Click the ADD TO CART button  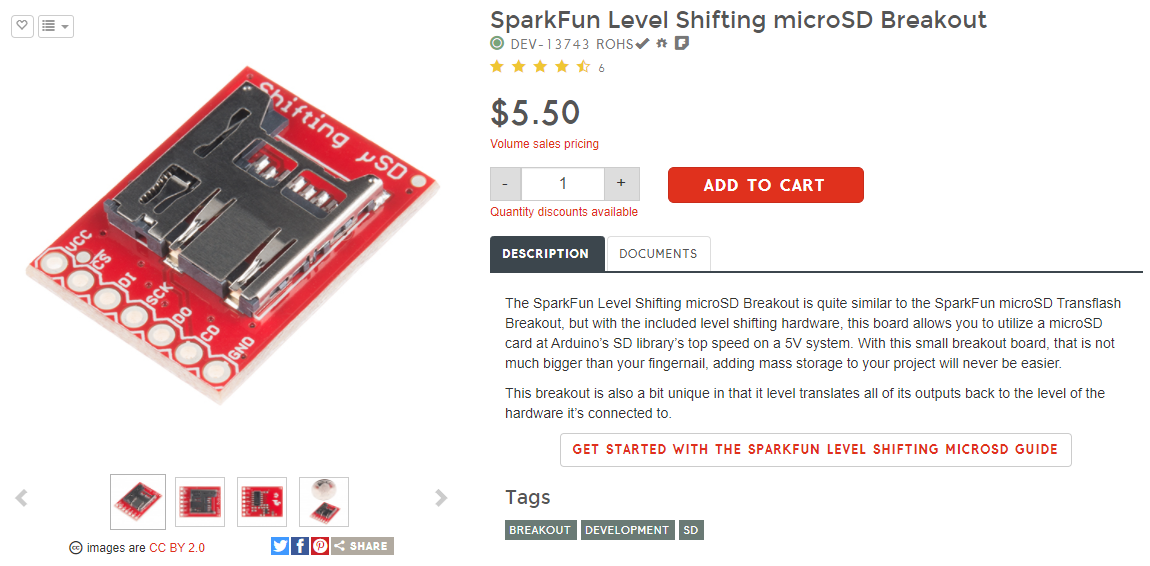765,185
